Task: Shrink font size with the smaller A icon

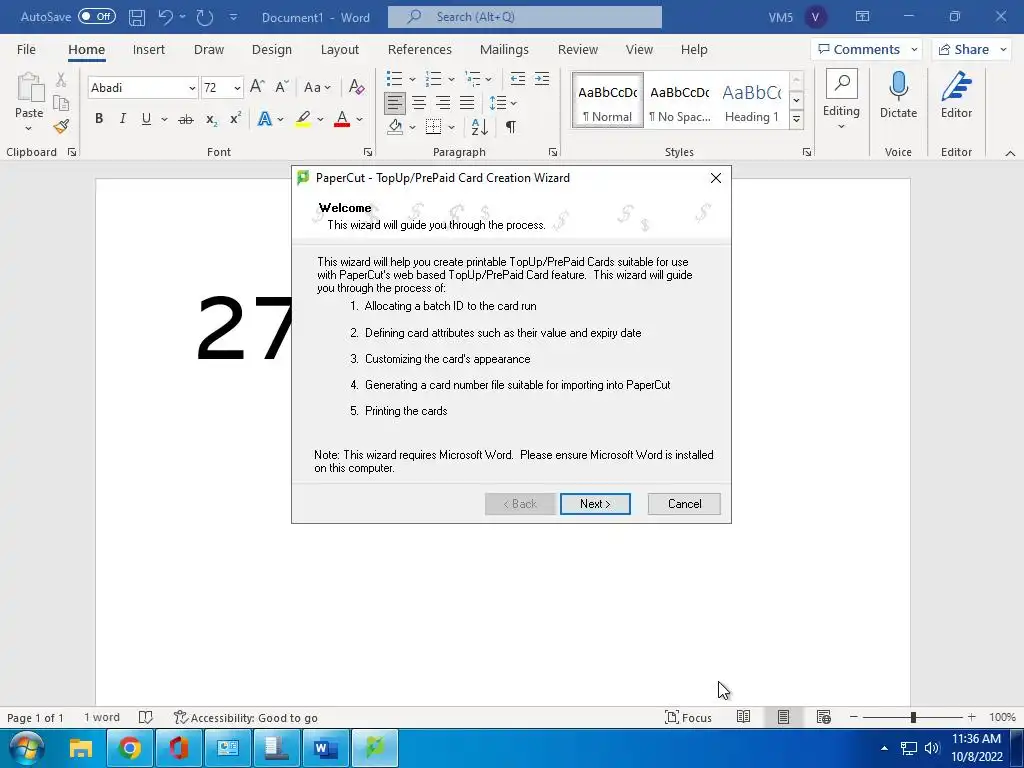Action: (x=281, y=87)
